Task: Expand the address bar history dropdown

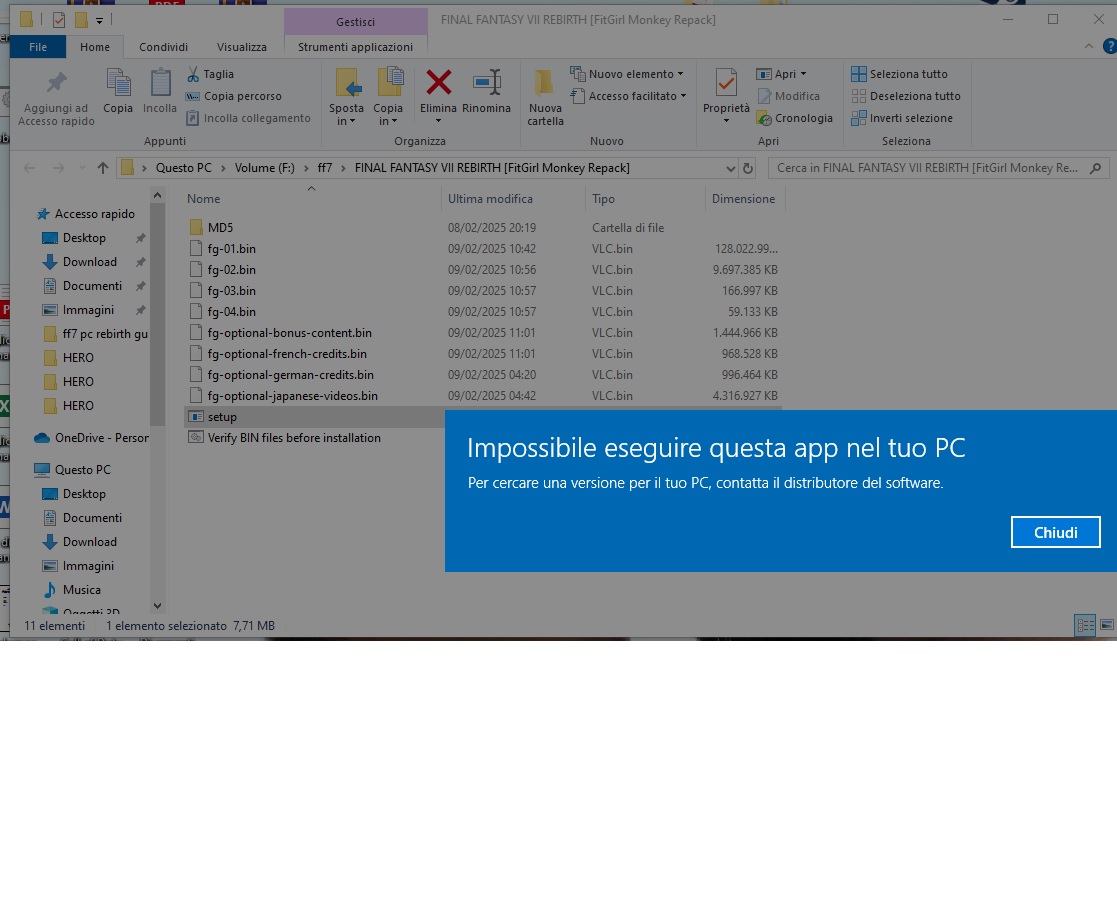Action: [x=730, y=169]
